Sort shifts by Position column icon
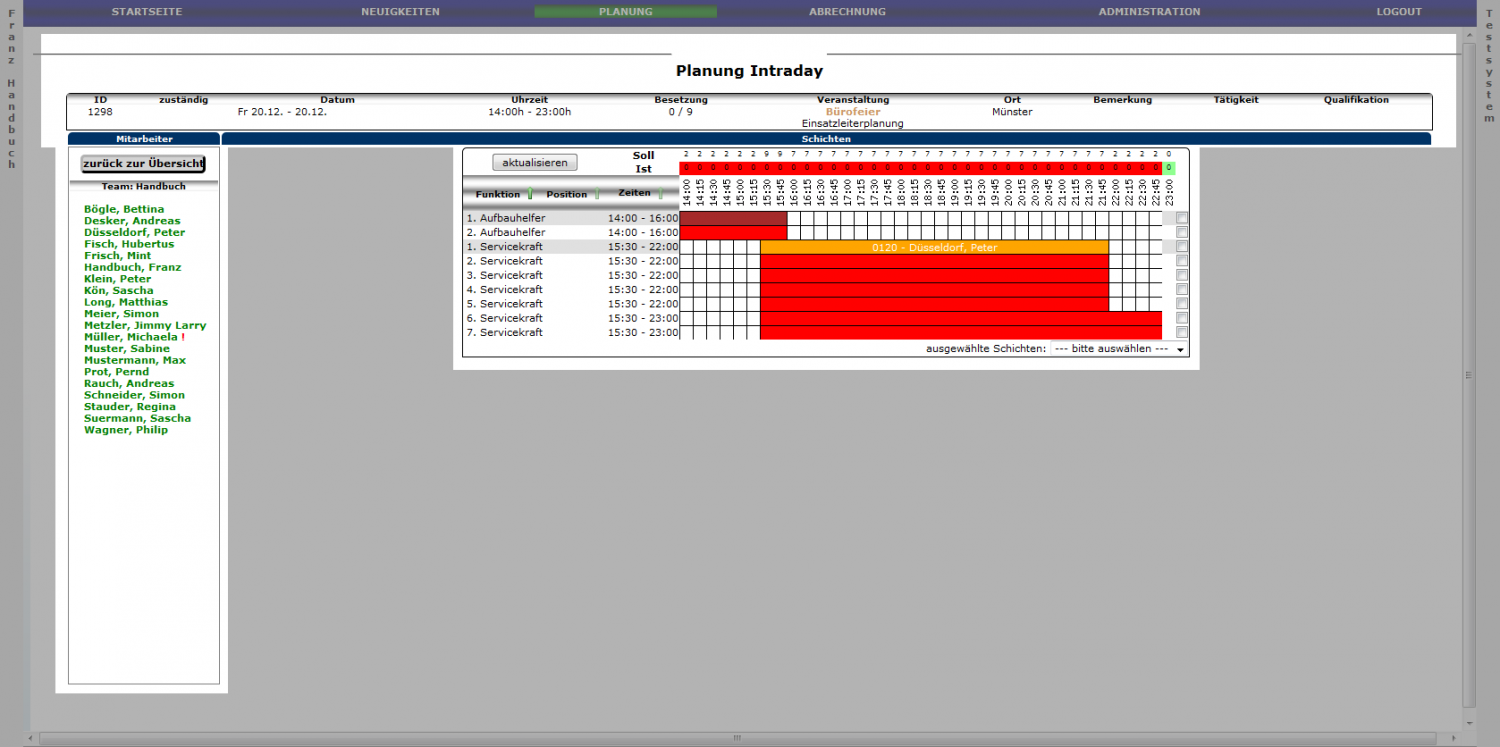1500x747 pixels. [597, 194]
